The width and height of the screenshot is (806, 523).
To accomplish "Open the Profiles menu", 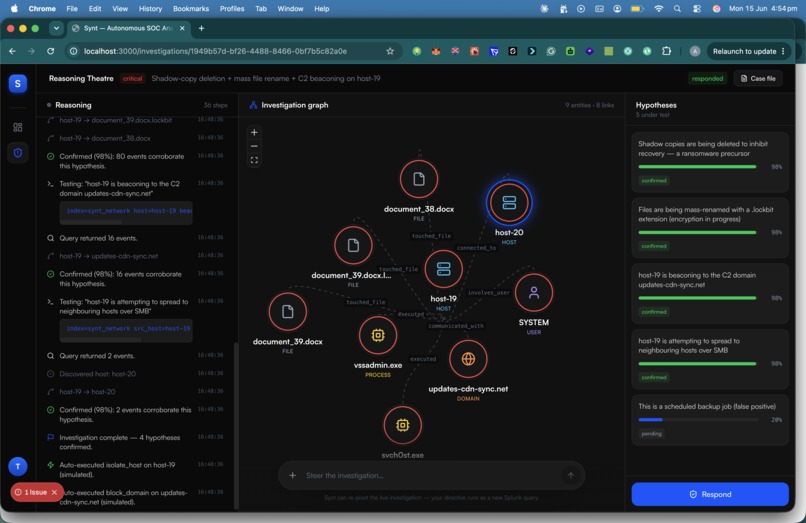I will pos(232,9).
